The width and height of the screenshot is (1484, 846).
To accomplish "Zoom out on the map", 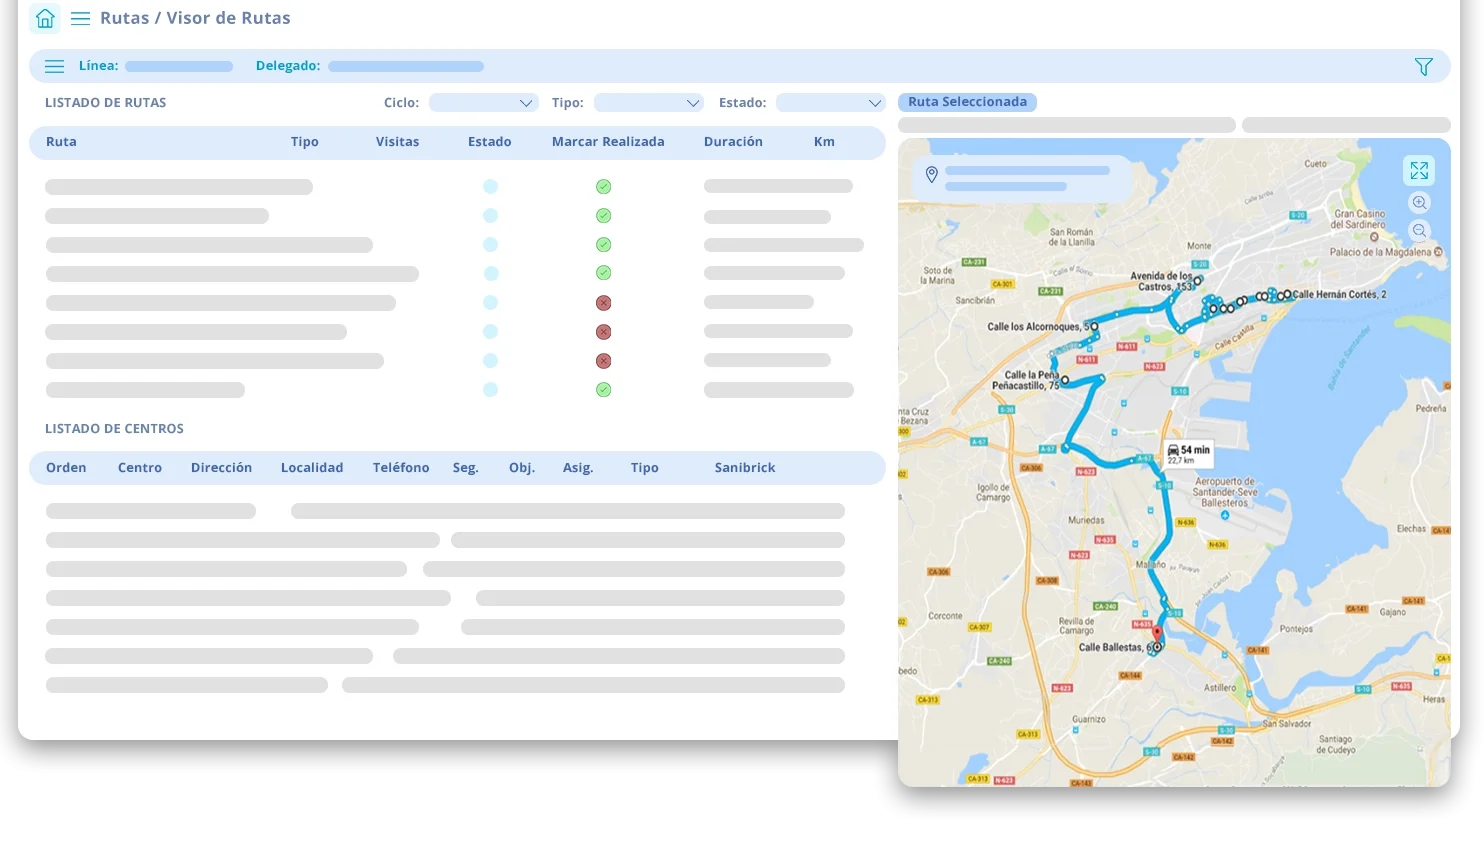I will tap(1419, 231).
